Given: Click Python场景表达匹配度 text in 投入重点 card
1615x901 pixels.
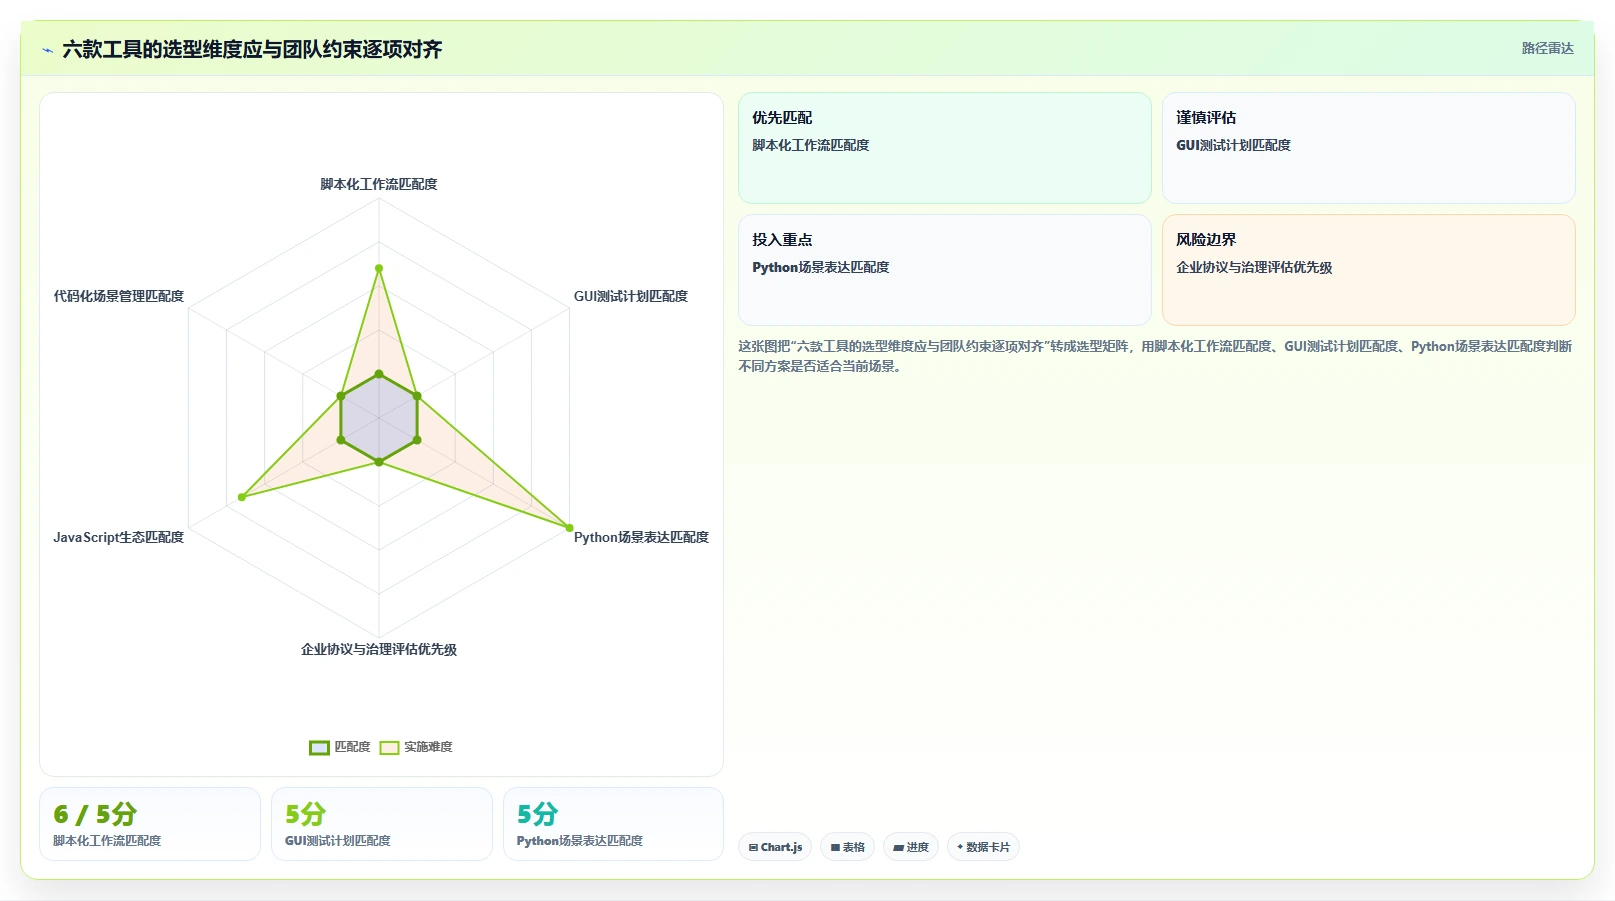Looking at the screenshot, I should (821, 267).
